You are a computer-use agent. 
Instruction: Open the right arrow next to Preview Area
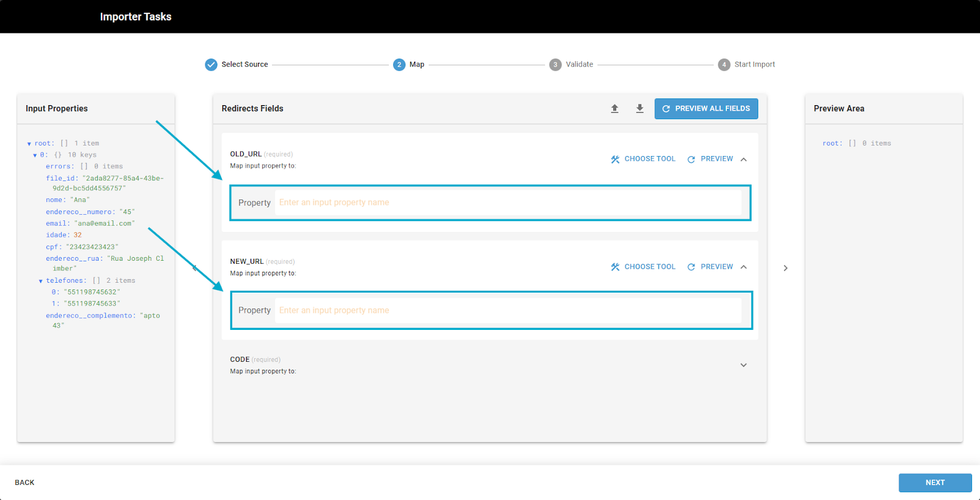point(785,268)
